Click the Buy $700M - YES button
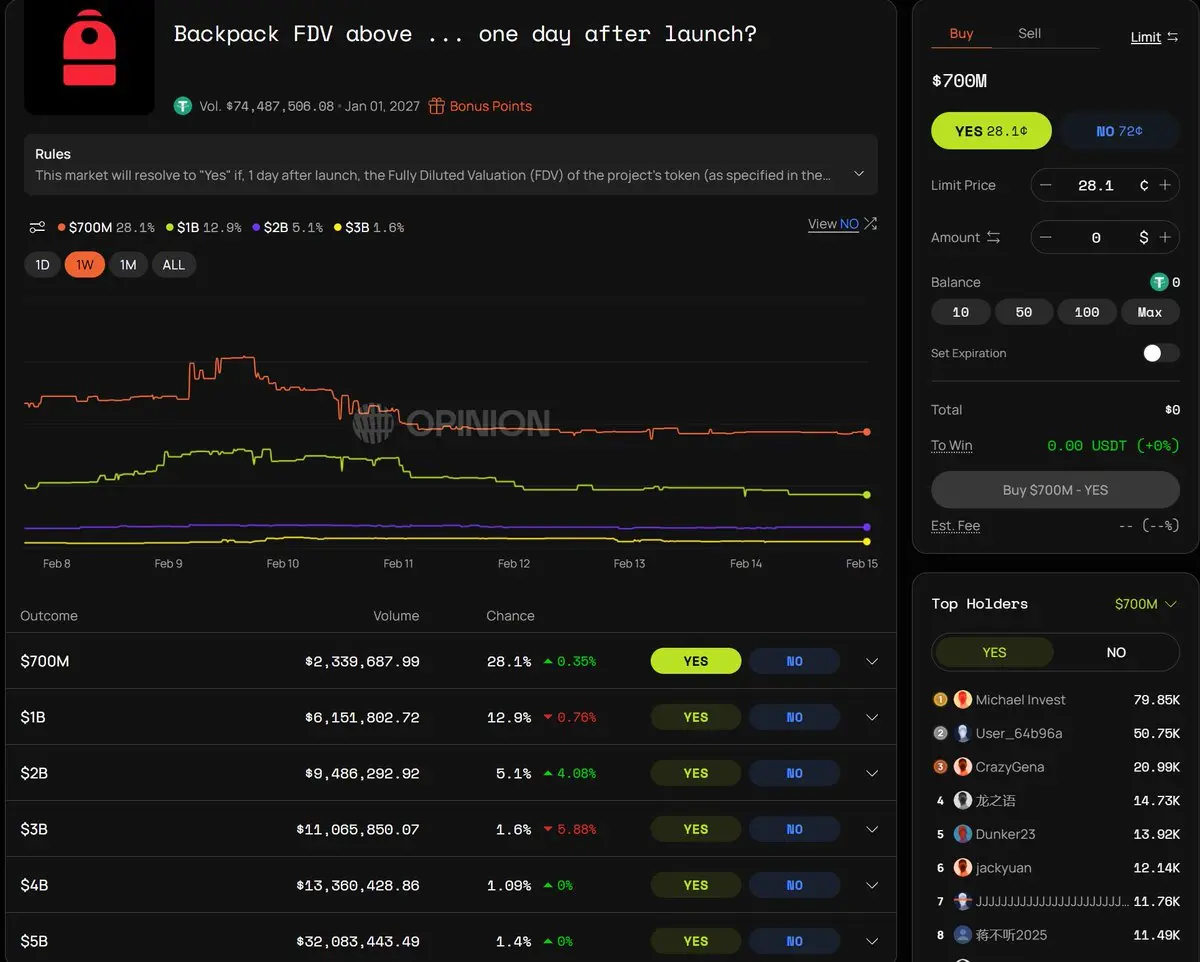This screenshot has width=1200, height=962. pos(1055,490)
